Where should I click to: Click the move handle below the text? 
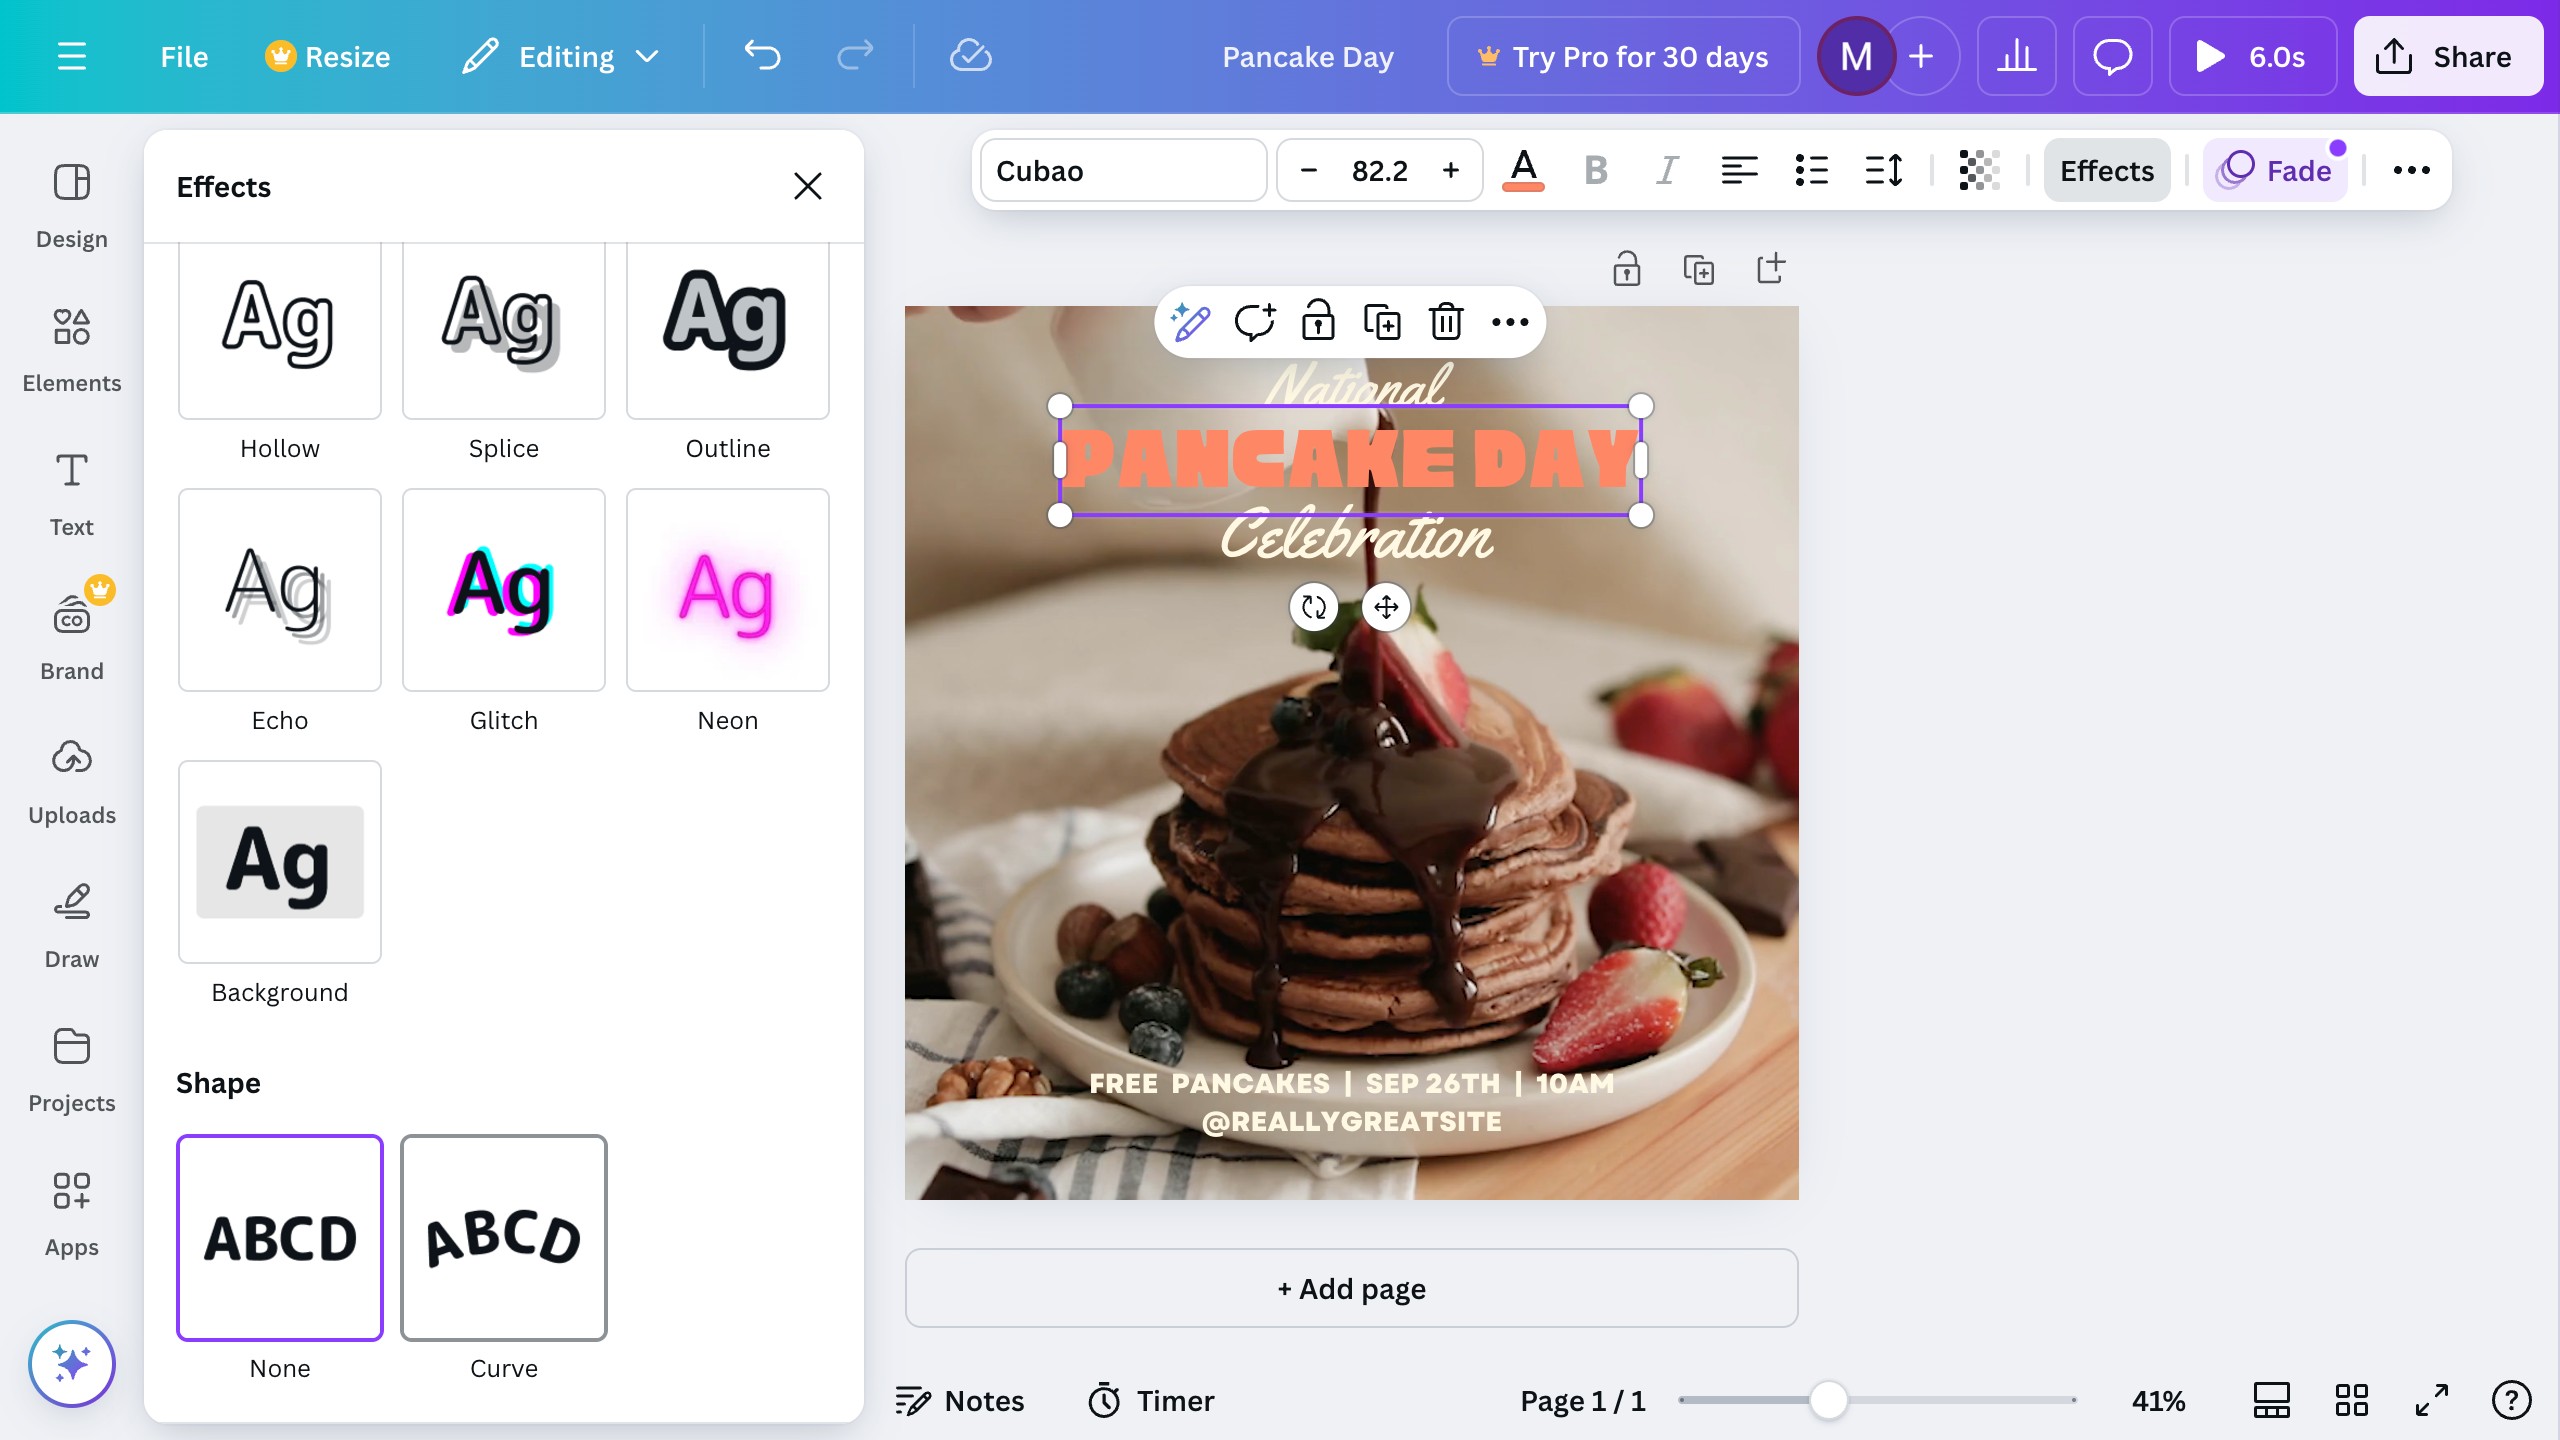coord(1386,607)
